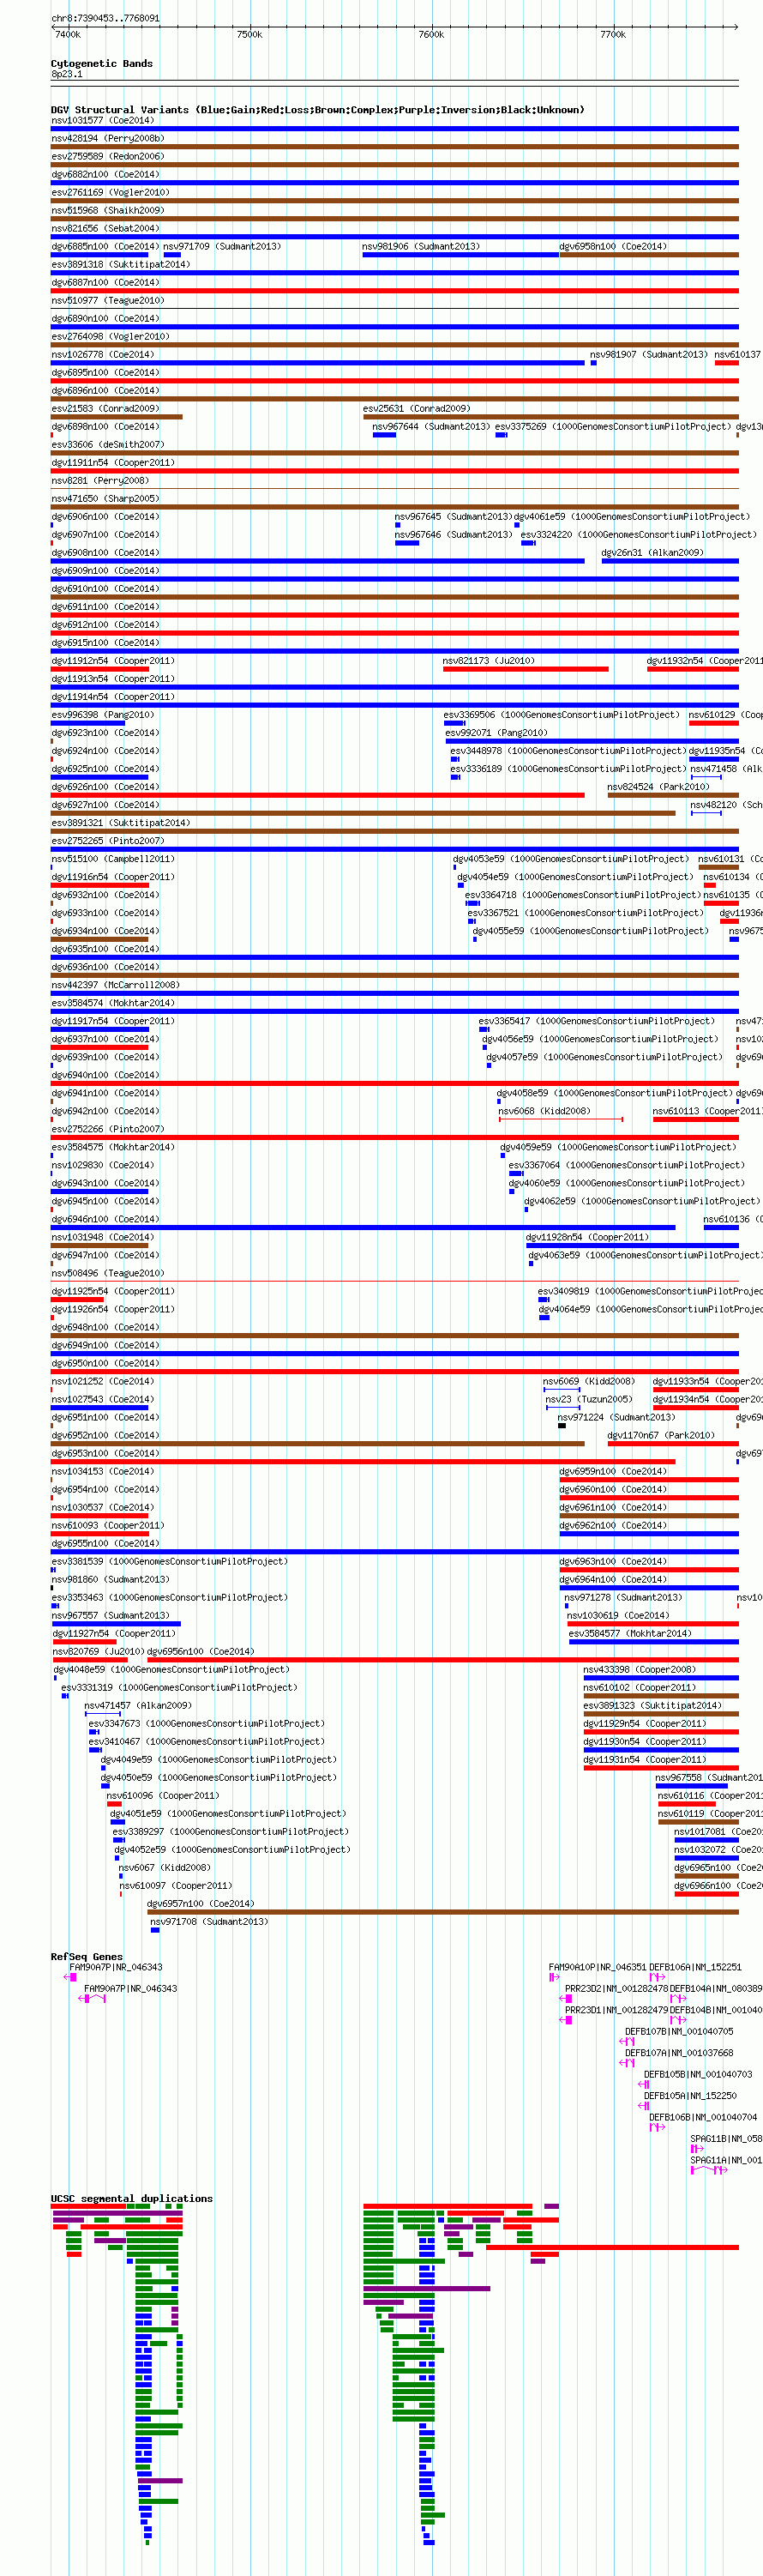Select variant nsv471457 (Alkan2009)

coord(138,1708)
